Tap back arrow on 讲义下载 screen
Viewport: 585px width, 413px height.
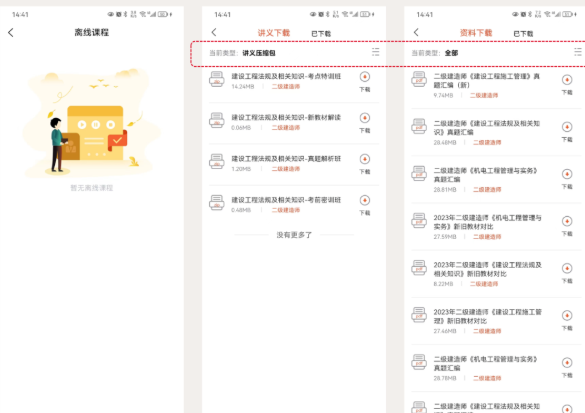click(214, 32)
